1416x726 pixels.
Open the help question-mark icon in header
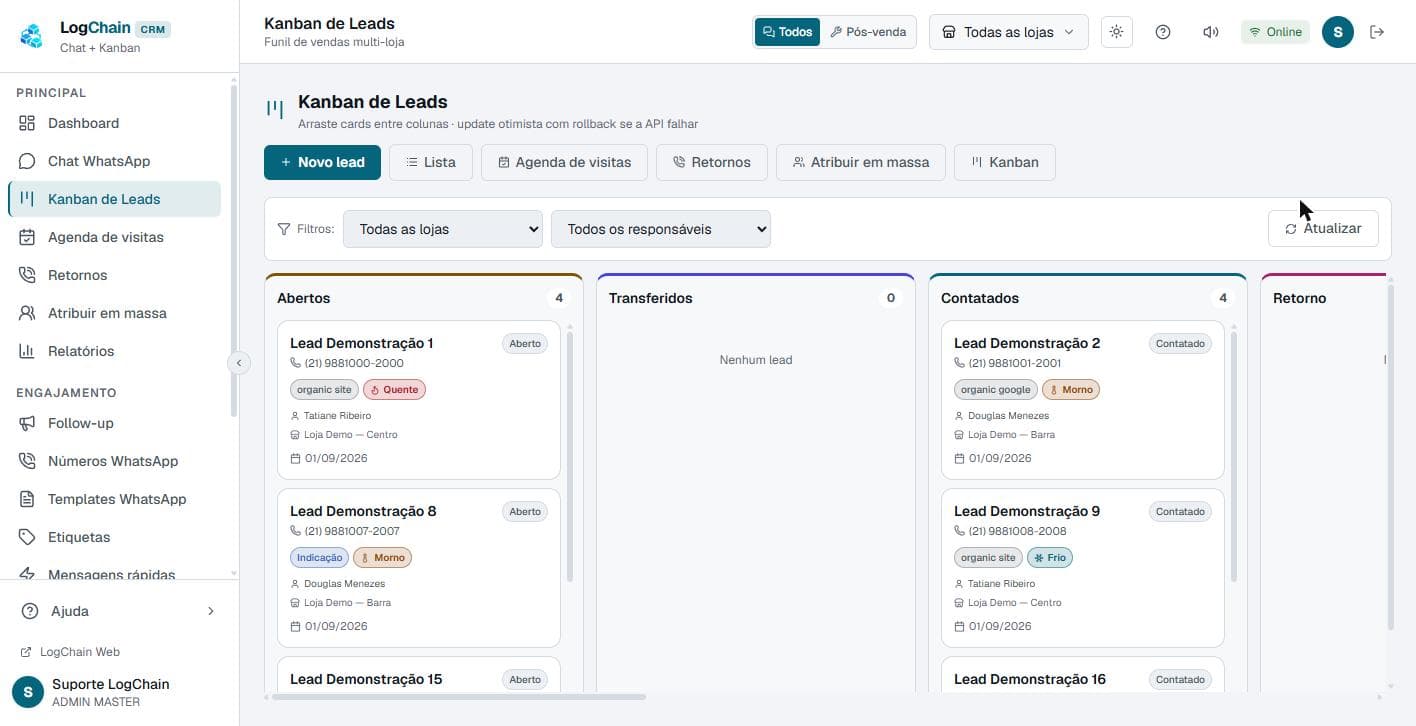point(1162,32)
